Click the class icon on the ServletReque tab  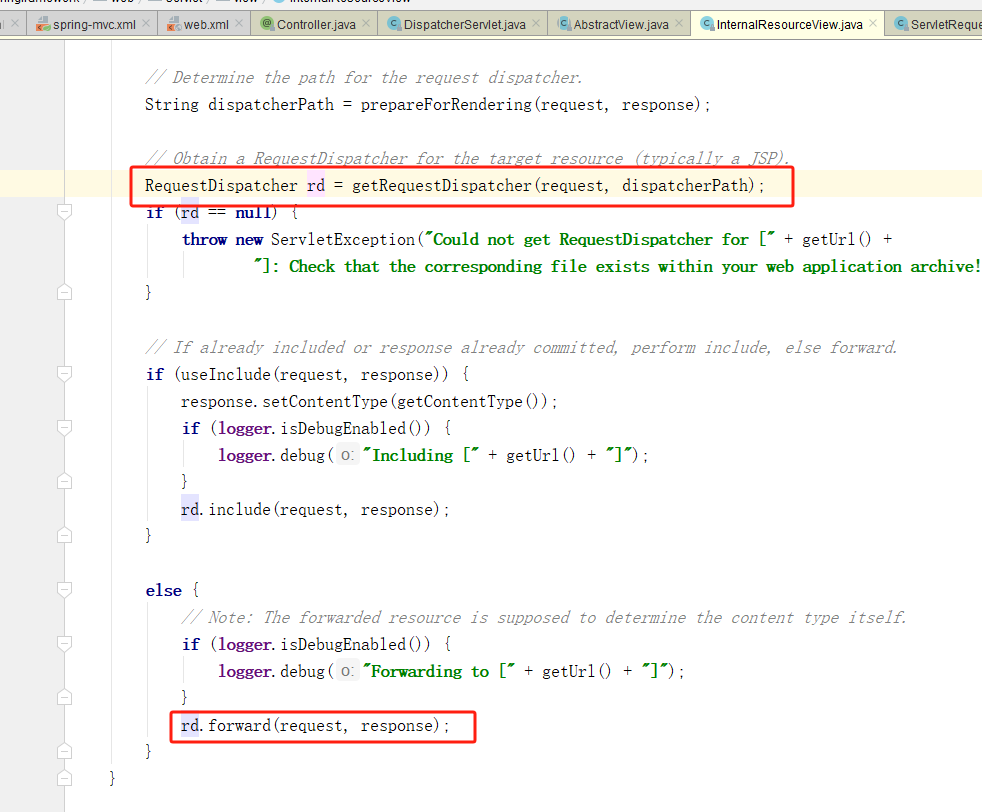901,24
